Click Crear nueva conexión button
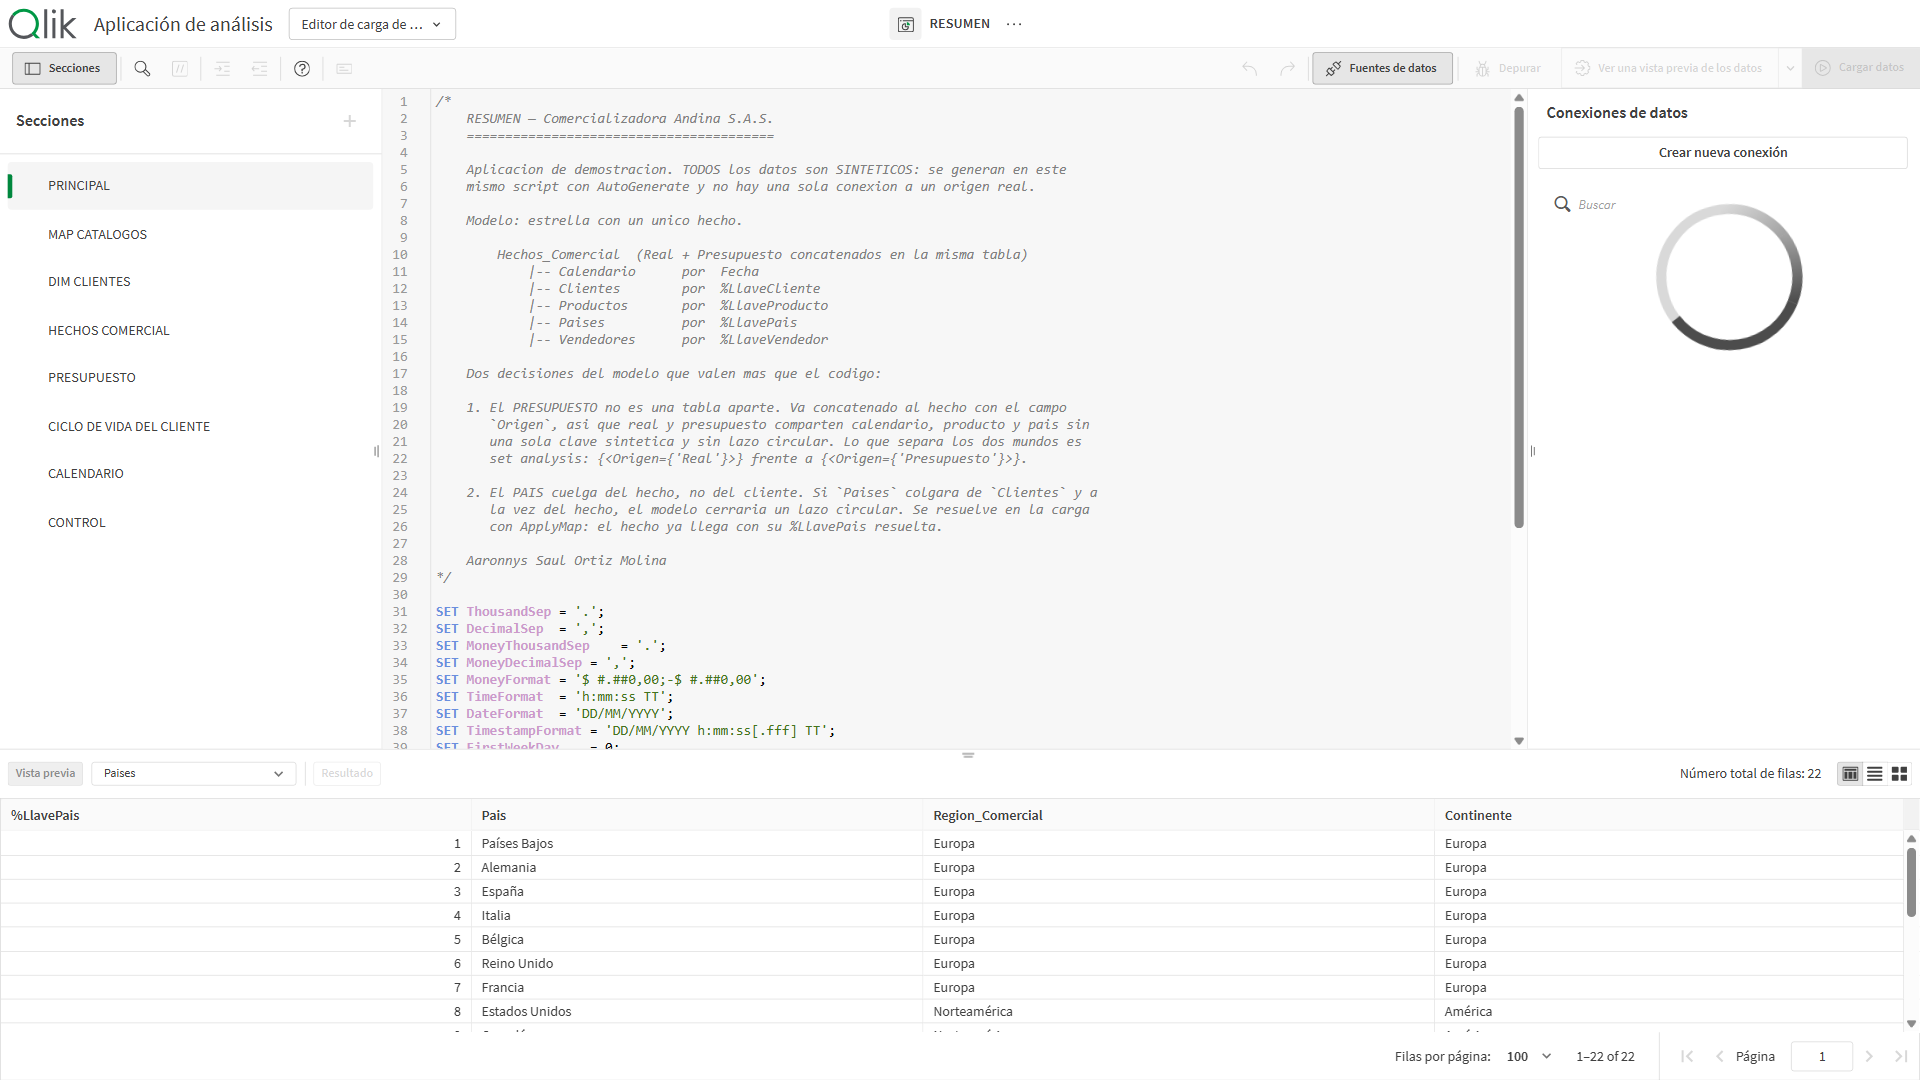Viewport: 1920px width, 1080px height. (1722, 152)
